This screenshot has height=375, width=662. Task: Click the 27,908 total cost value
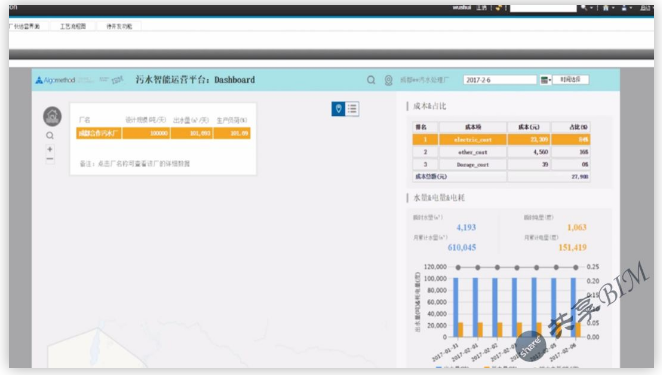[580, 177]
